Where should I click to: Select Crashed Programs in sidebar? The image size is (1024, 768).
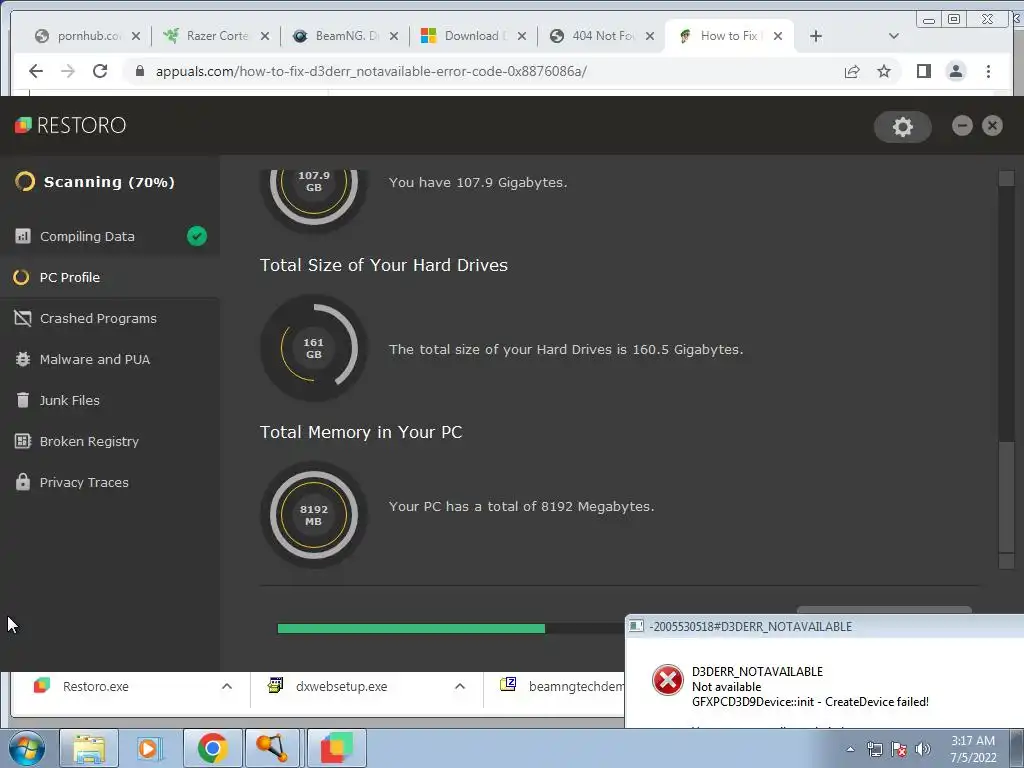(x=110, y=319)
